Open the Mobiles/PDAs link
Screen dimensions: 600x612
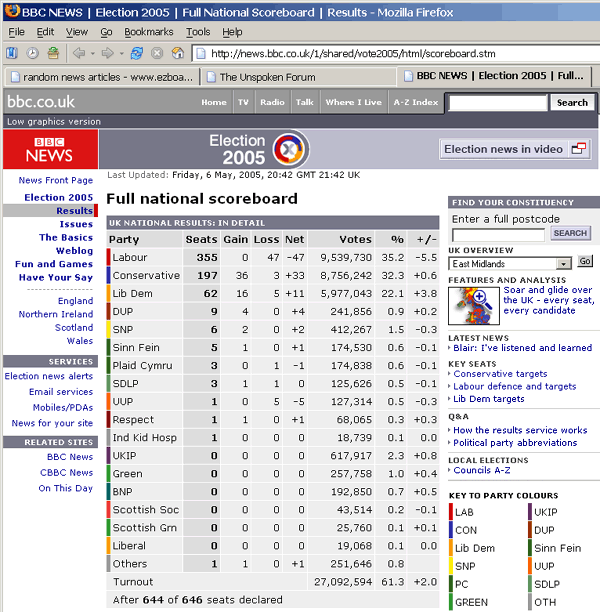click(63, 407)
